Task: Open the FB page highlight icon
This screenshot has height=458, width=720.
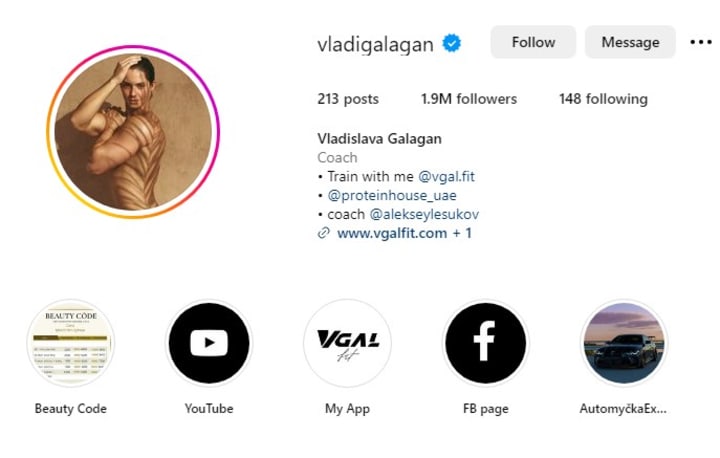Action: [x=485, y=343]
